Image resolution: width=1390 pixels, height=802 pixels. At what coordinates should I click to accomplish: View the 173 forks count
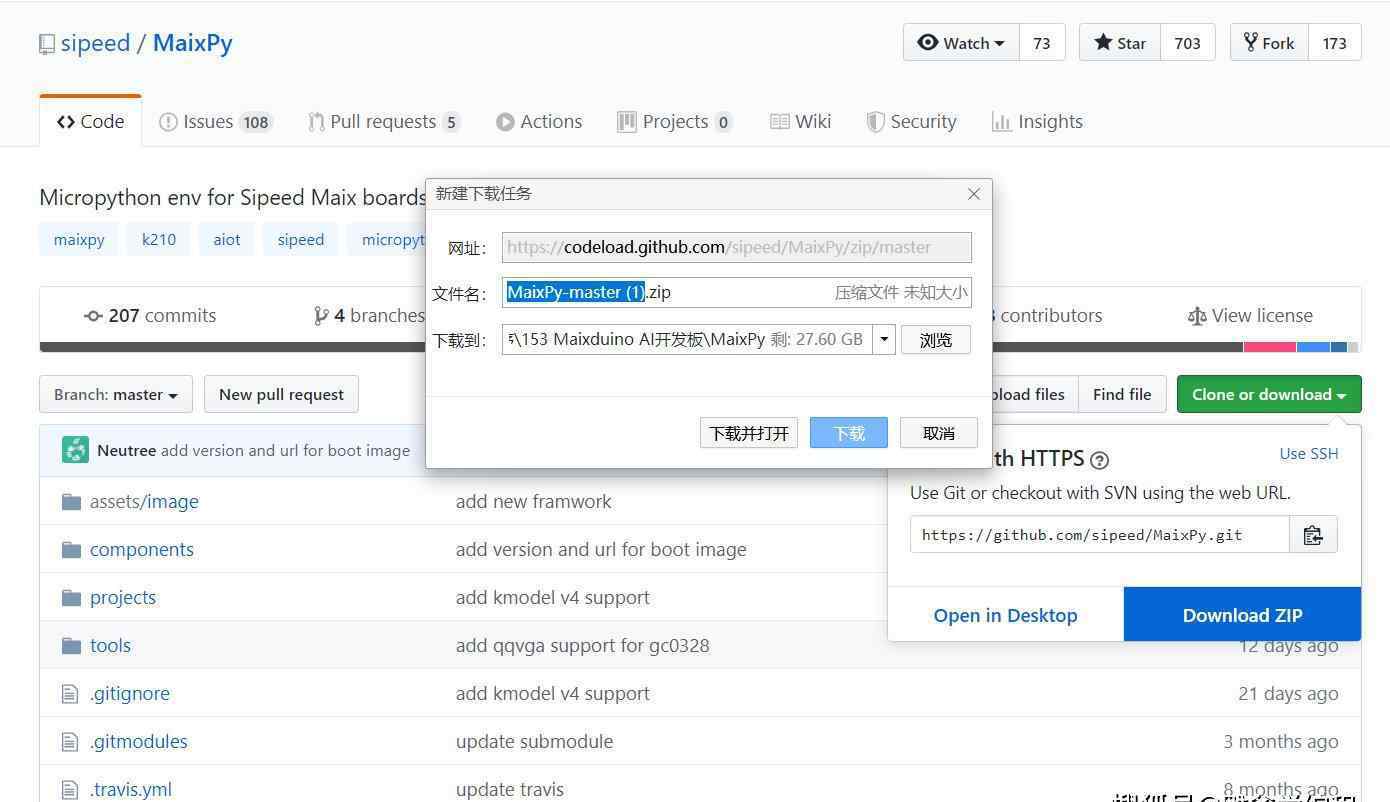pyautogui.click(x=1334, y=43)
